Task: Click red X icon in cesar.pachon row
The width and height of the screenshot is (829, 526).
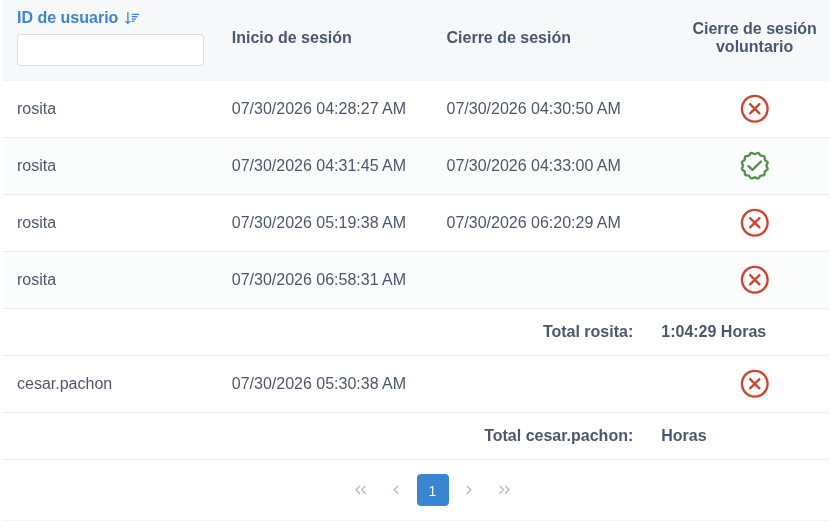Action: click(x=754, y=384)
